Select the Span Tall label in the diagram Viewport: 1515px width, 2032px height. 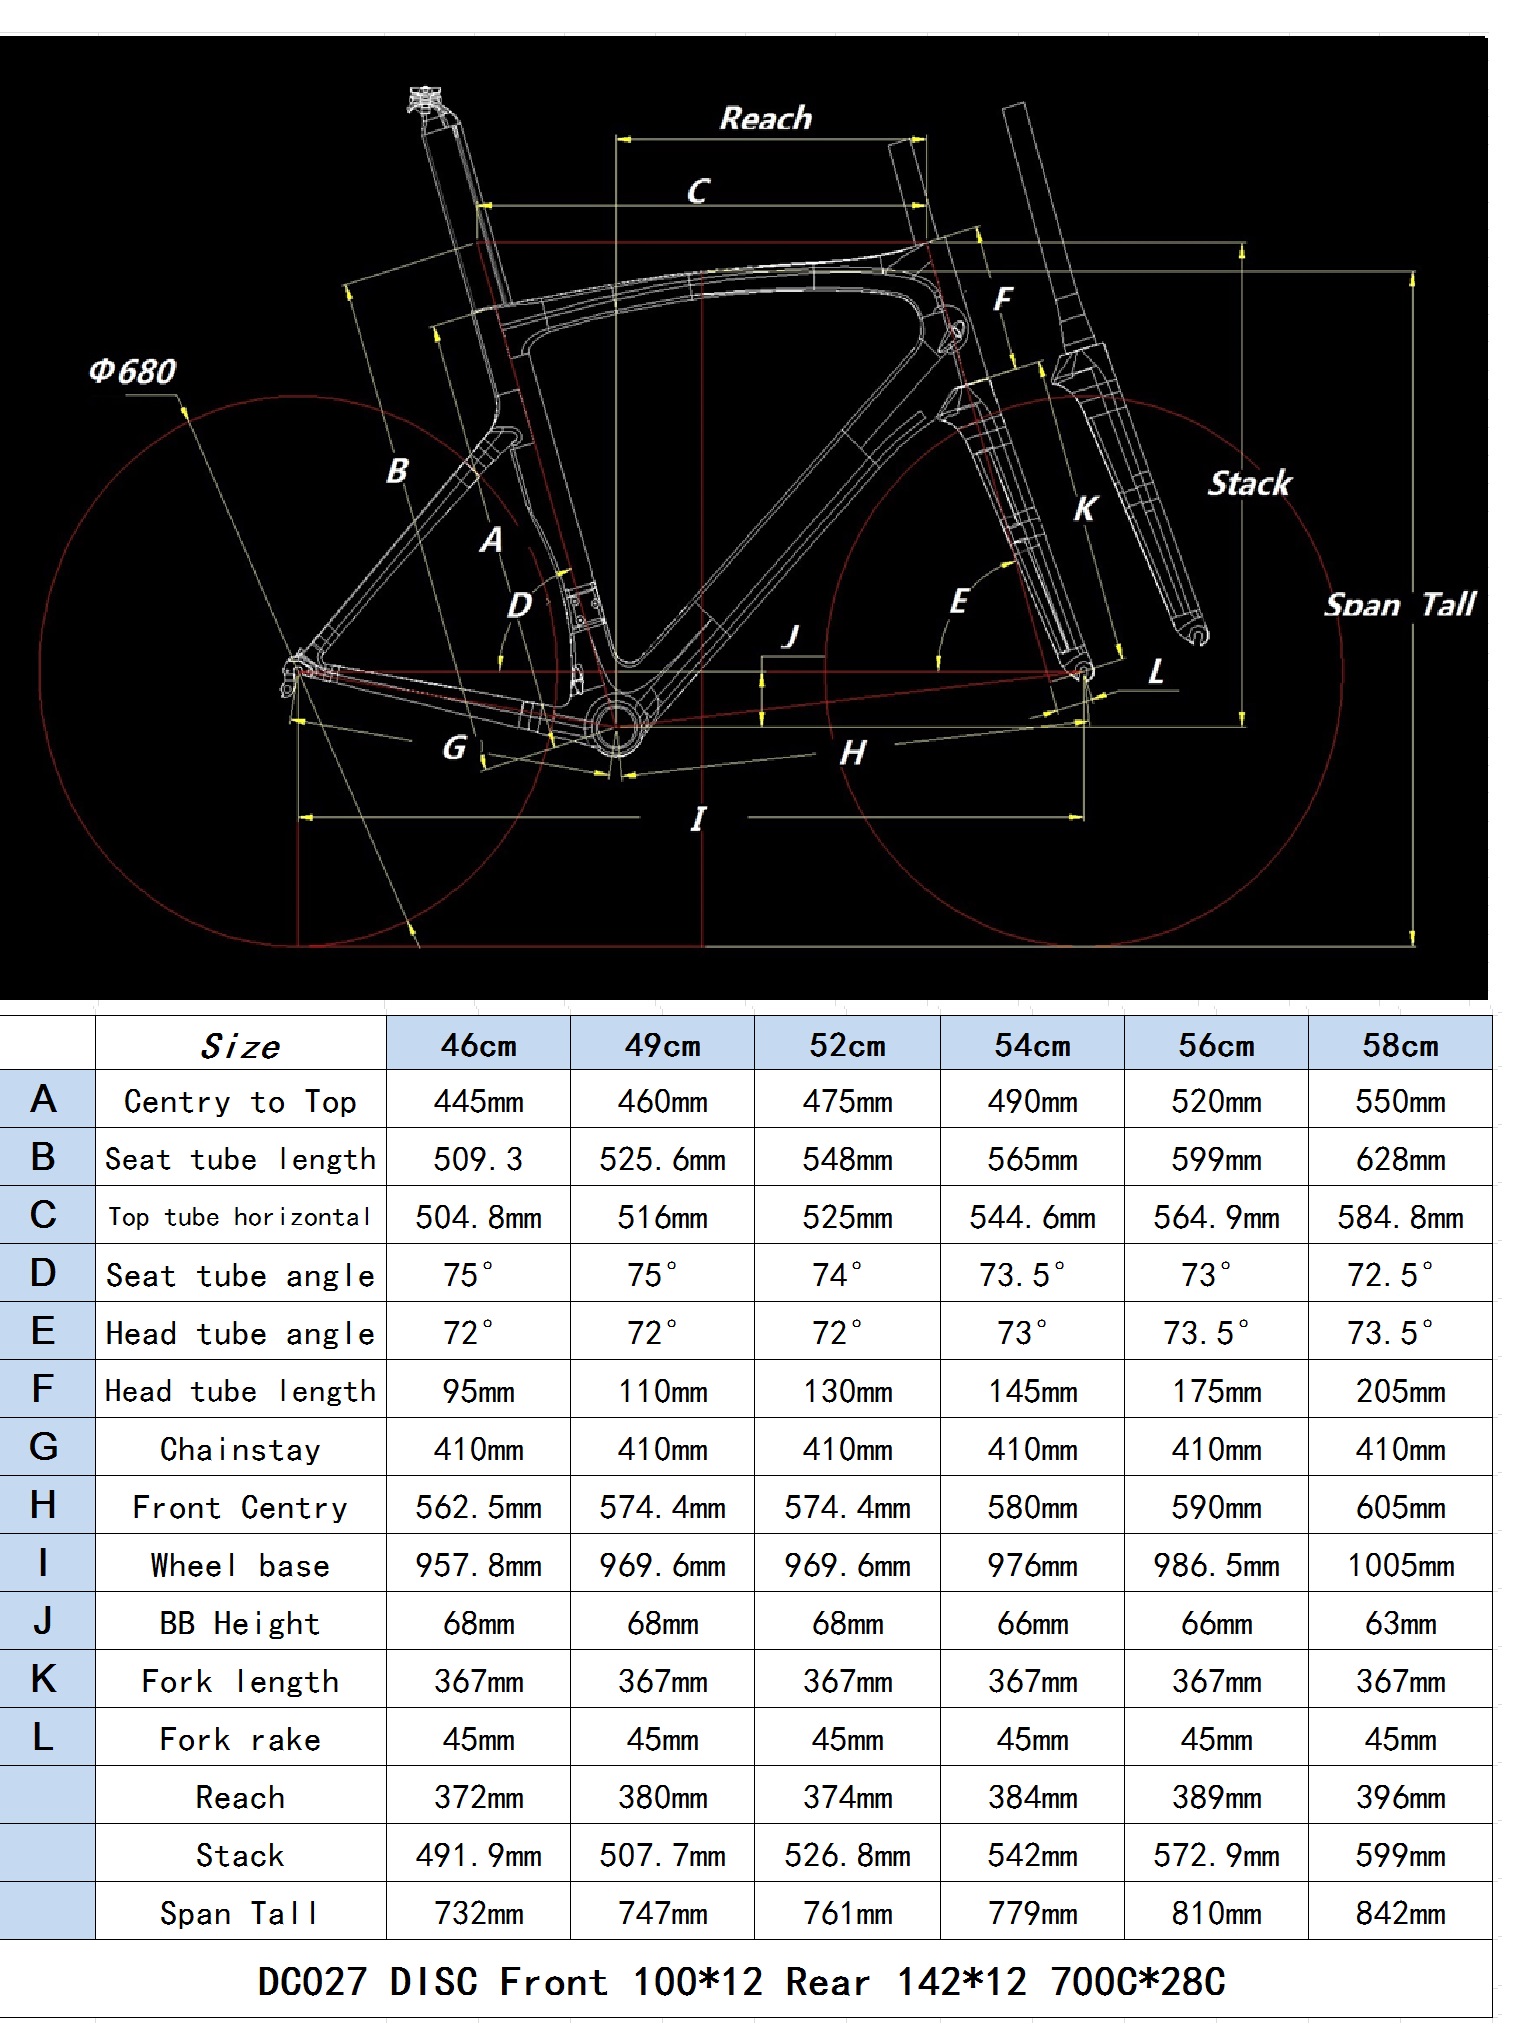[1399, 605]
